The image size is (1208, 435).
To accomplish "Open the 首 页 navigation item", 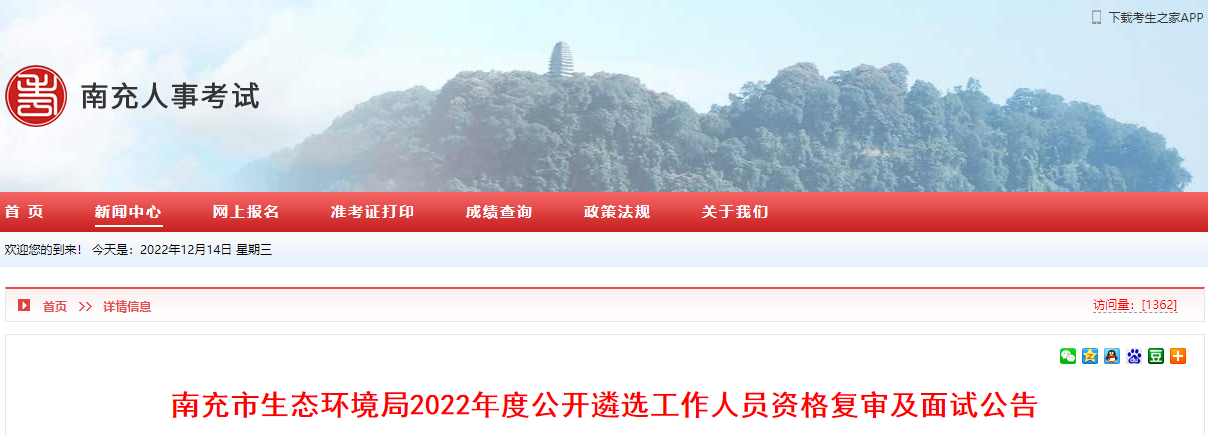I will (24, 212).
